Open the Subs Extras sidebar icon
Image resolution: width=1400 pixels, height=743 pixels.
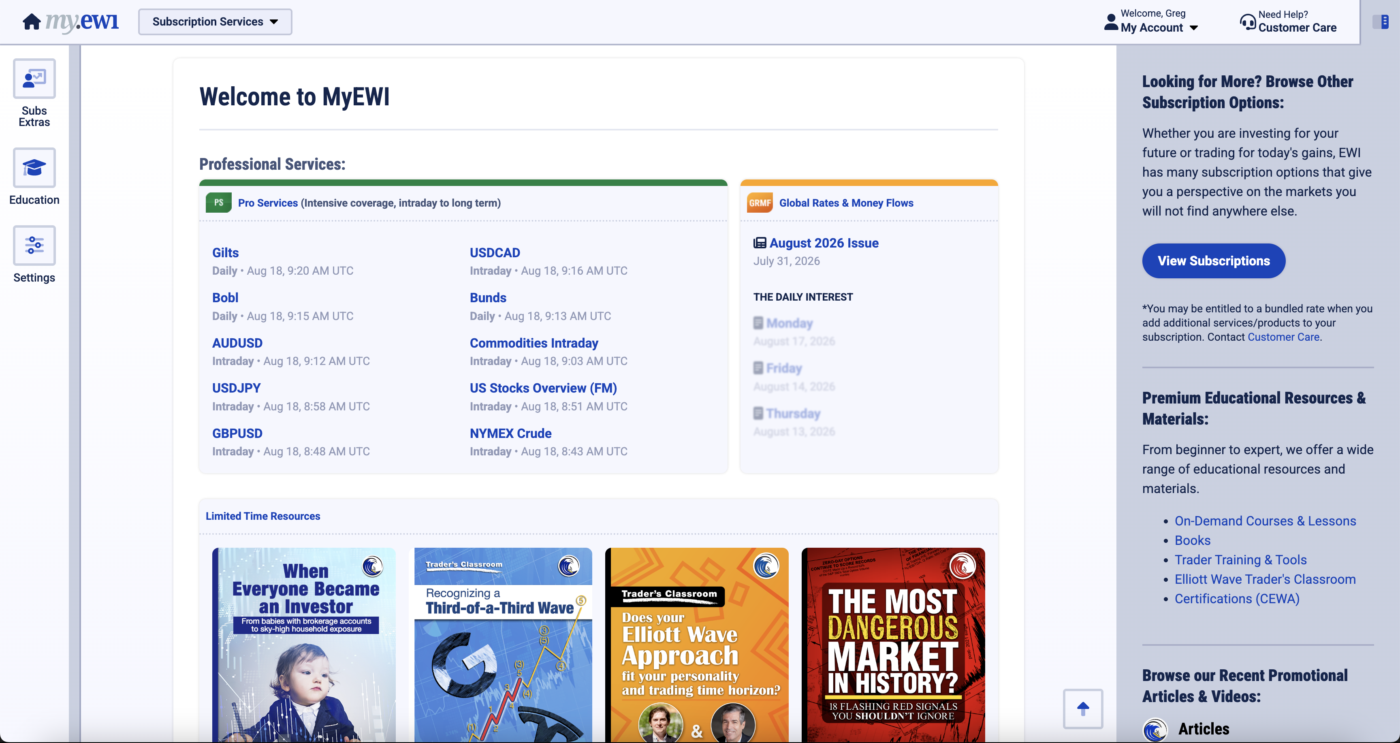coord(34,79)
